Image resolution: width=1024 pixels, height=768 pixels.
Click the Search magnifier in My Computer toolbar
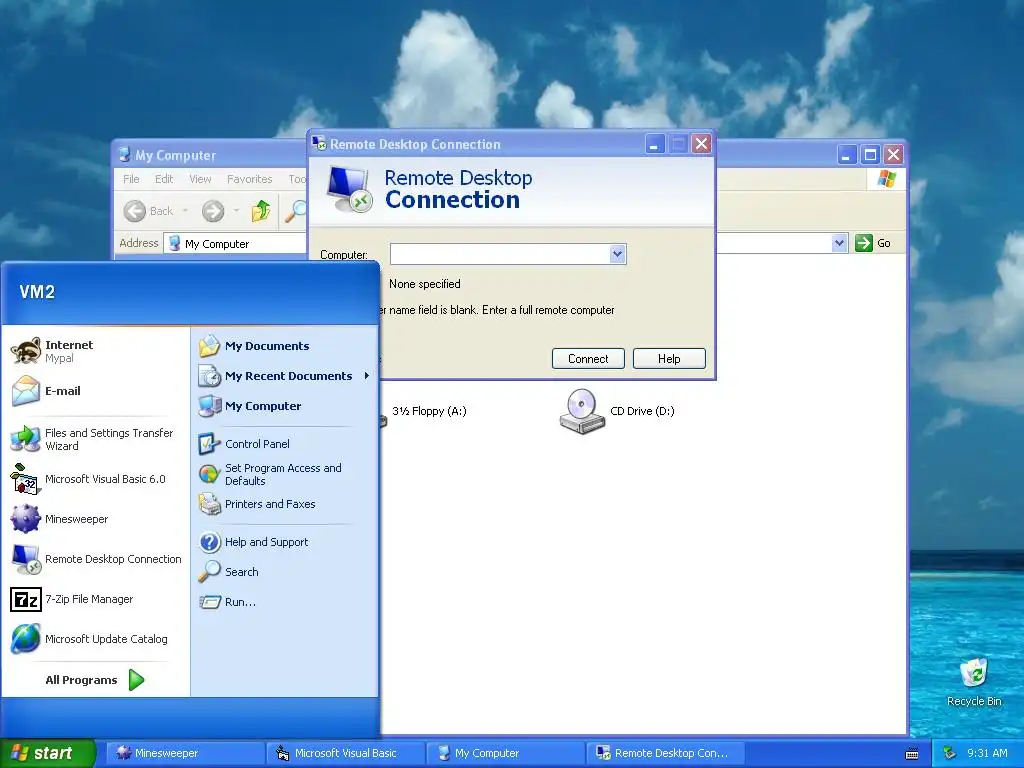(x=296, y=211)
